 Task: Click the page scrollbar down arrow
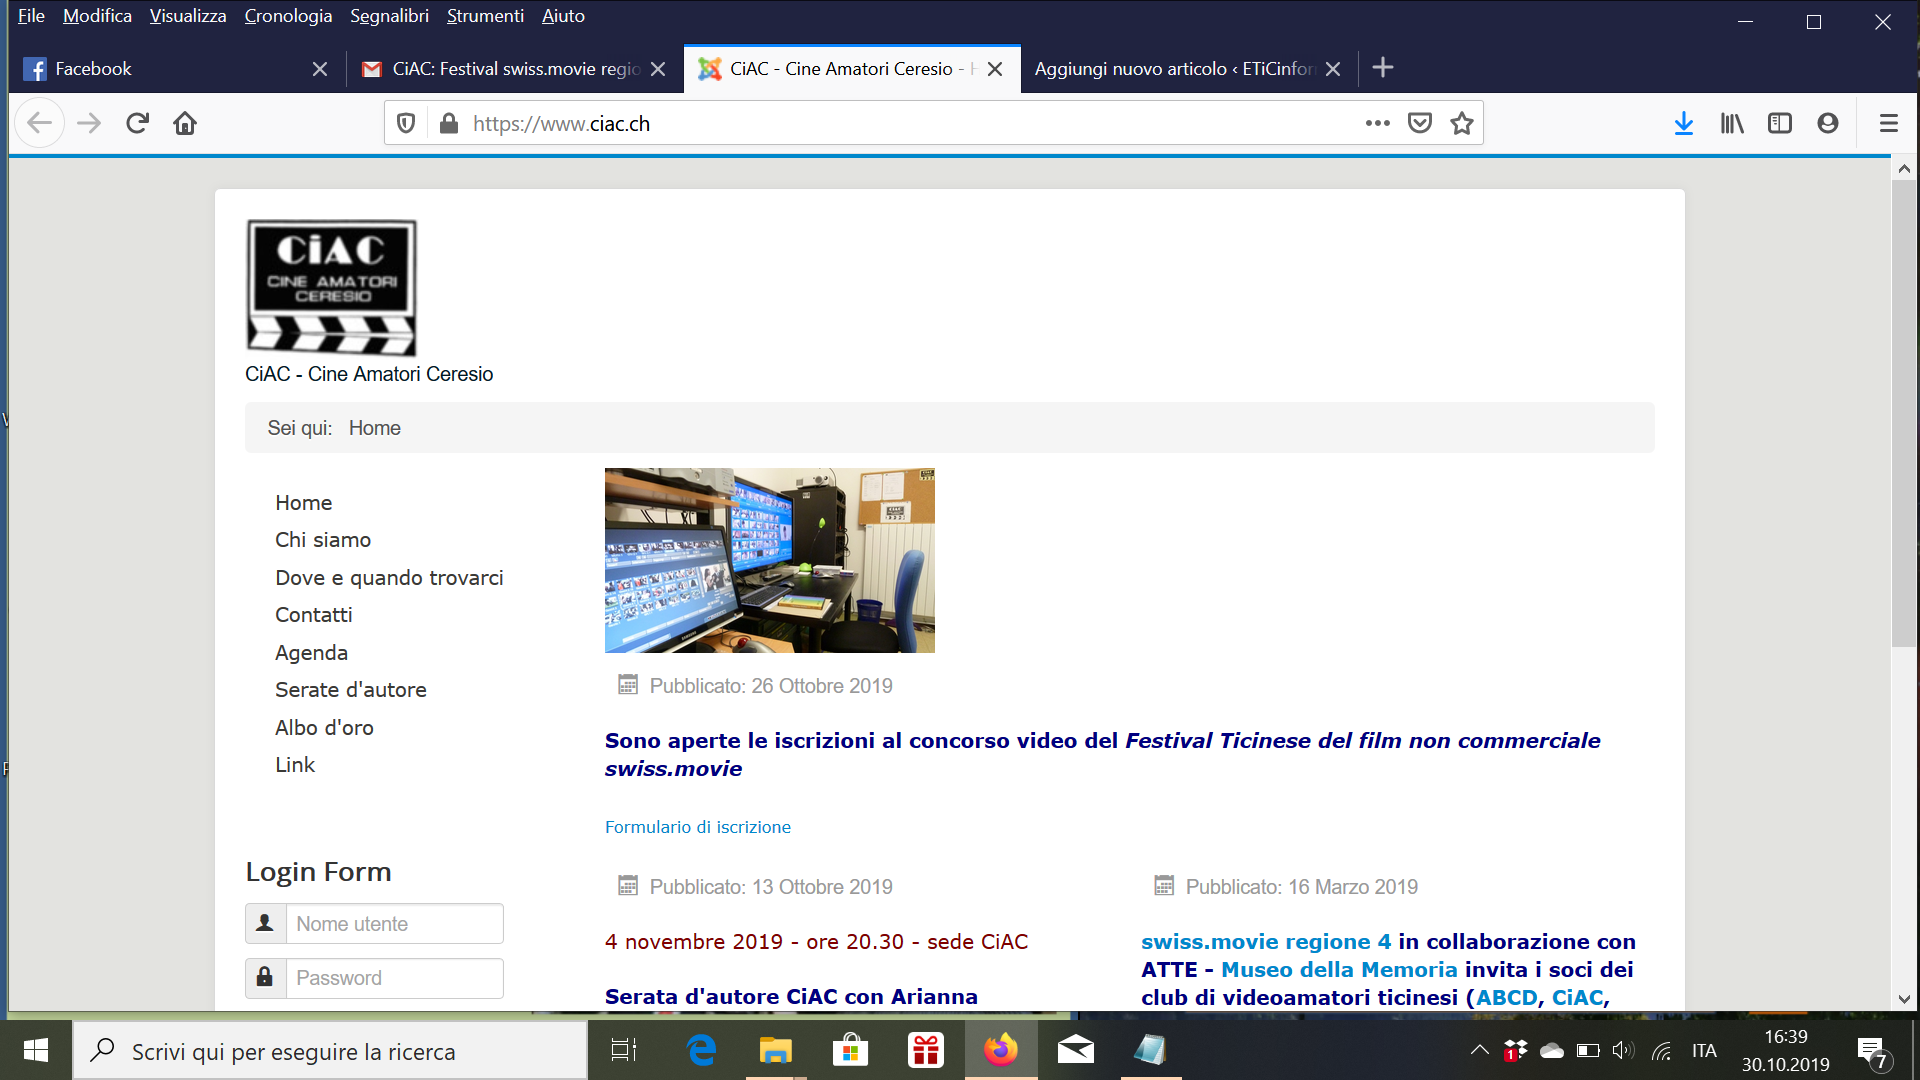click(x=1904, y=999)
